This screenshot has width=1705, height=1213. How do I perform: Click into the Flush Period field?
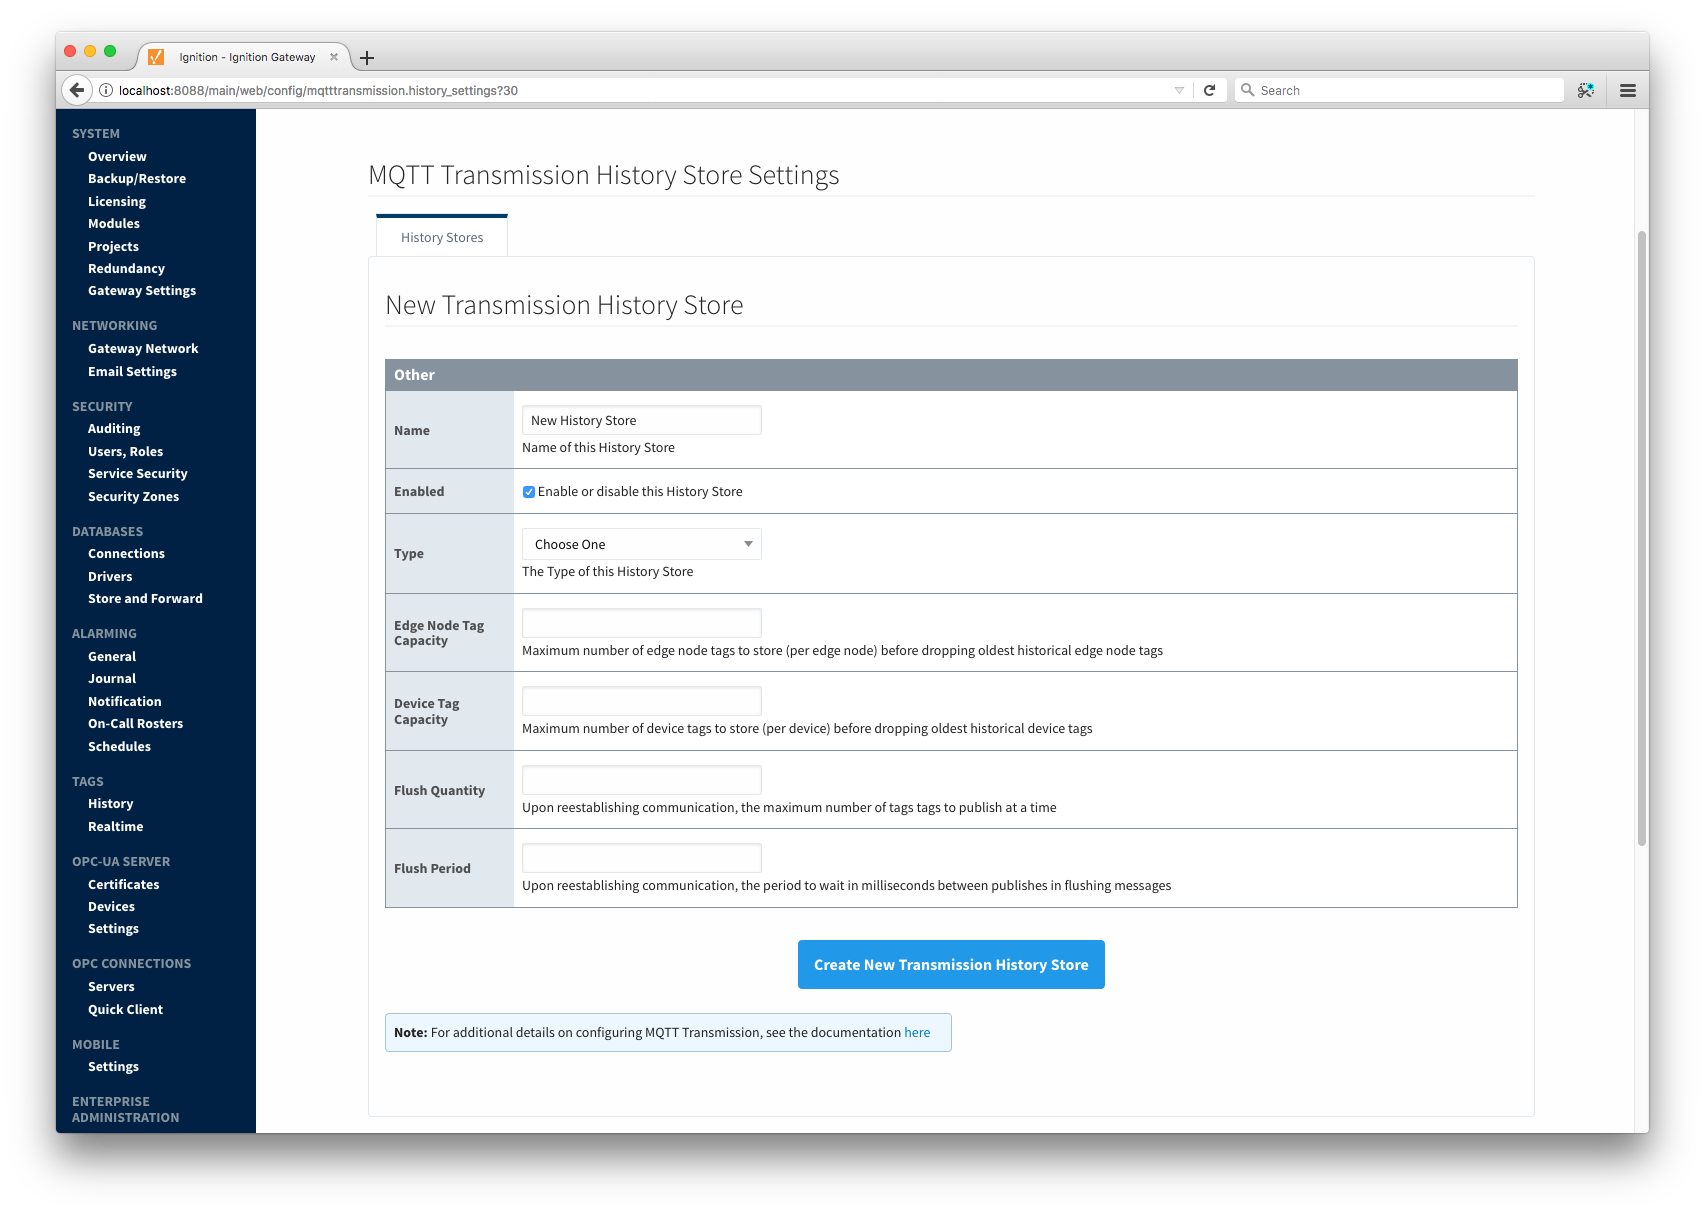pyautogui.click(x=641, y=858)
